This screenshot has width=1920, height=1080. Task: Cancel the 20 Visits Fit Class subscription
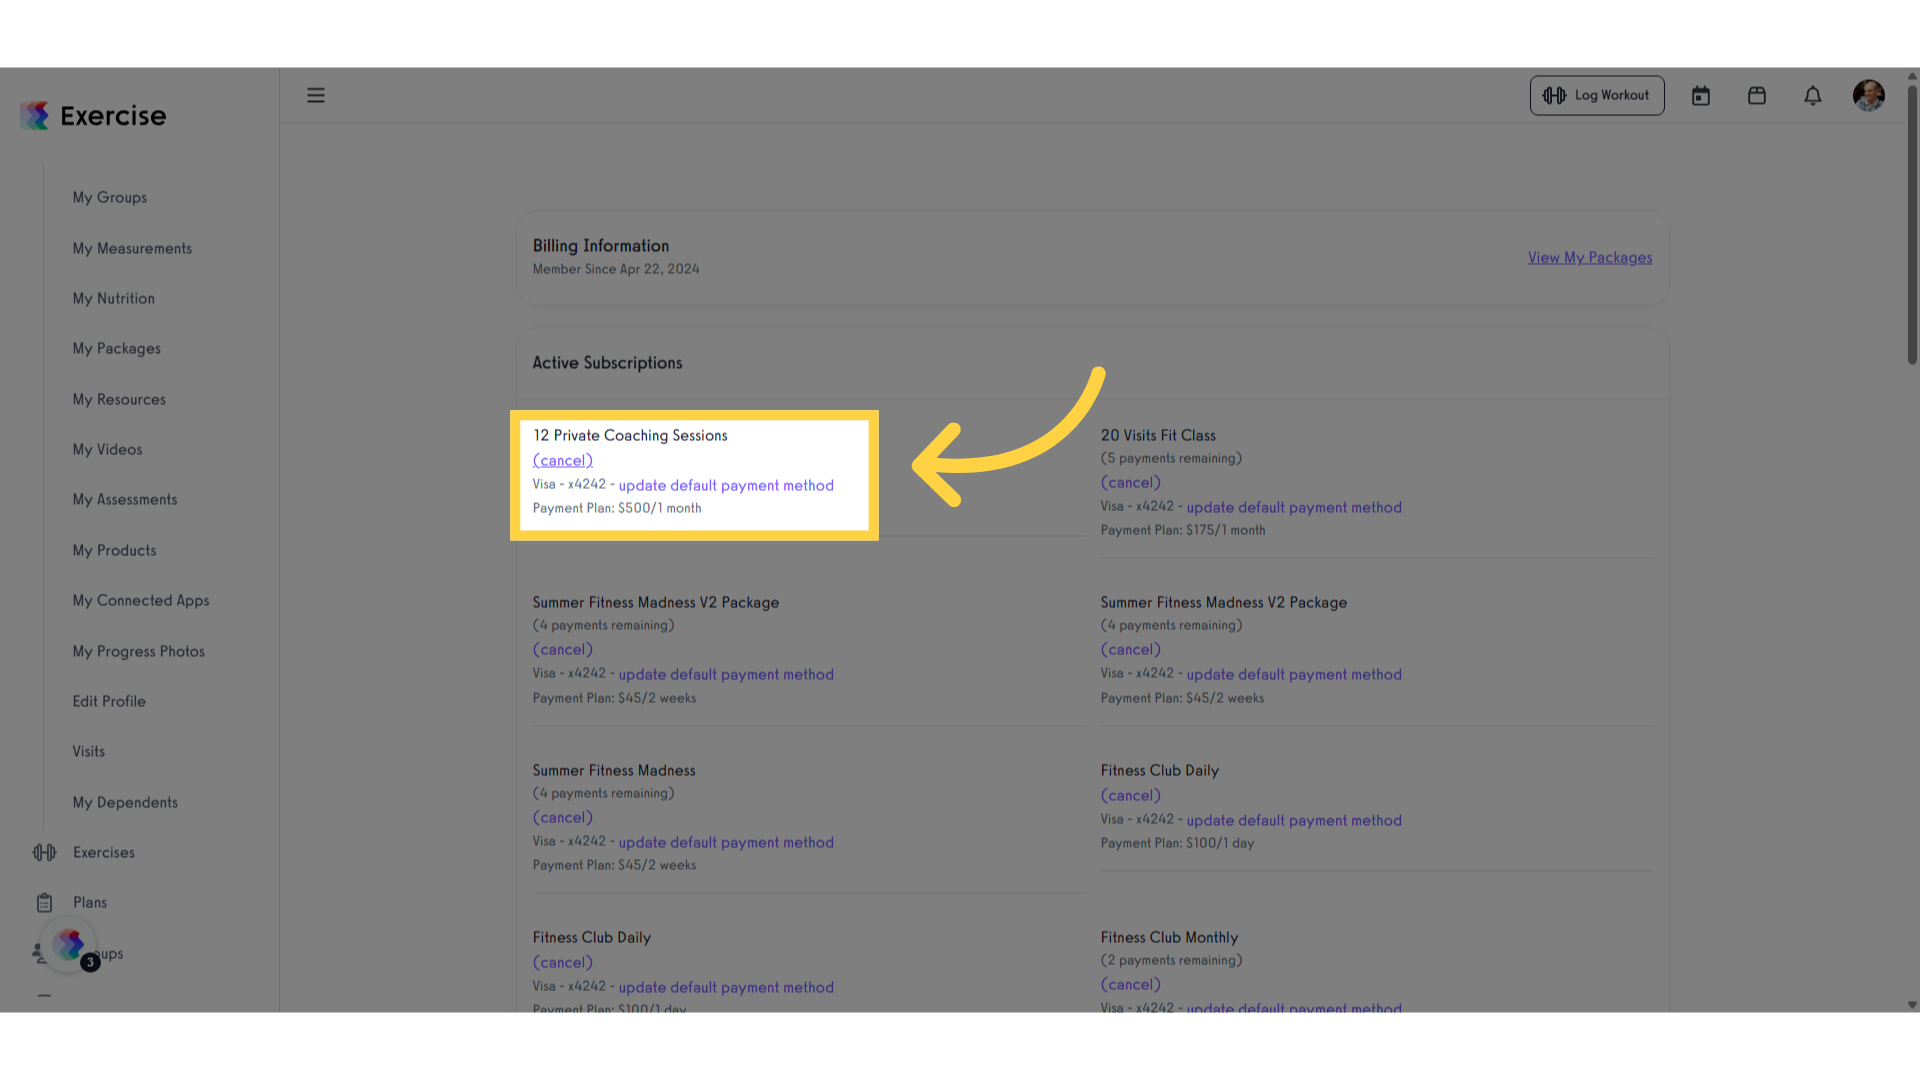tap(1131, 482)
